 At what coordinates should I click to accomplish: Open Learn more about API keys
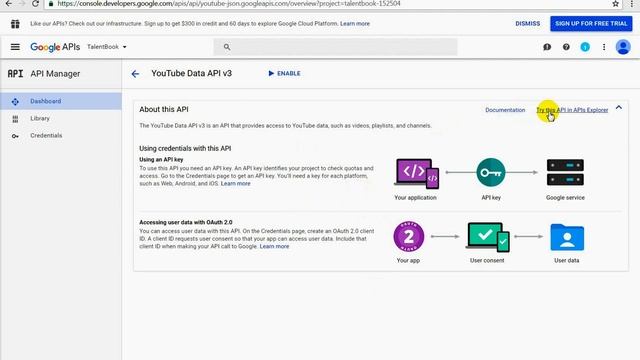(x=236, y=184)
